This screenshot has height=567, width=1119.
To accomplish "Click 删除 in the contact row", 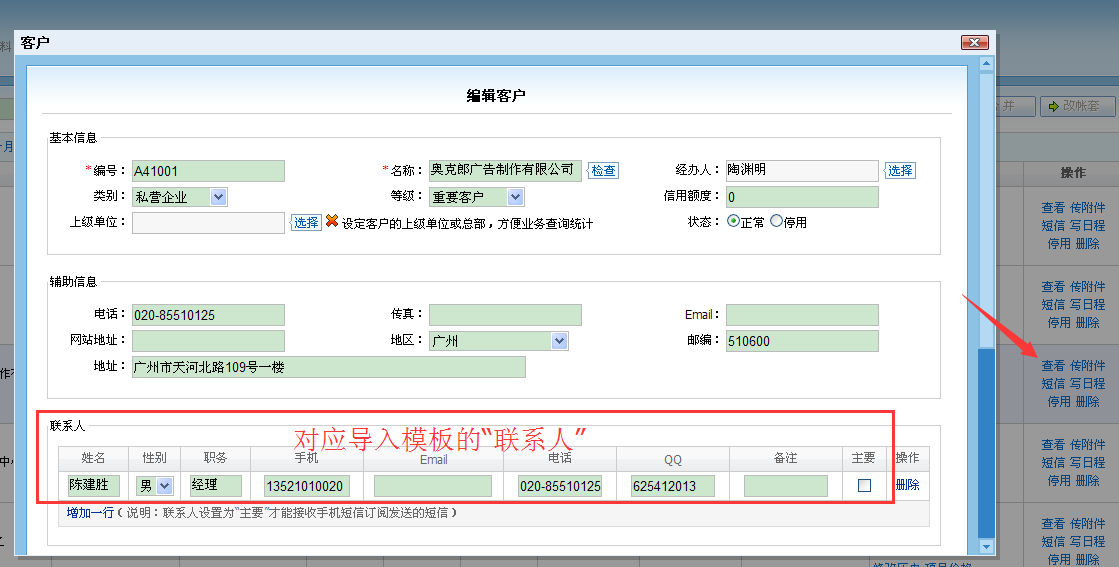I will [907, 485].
